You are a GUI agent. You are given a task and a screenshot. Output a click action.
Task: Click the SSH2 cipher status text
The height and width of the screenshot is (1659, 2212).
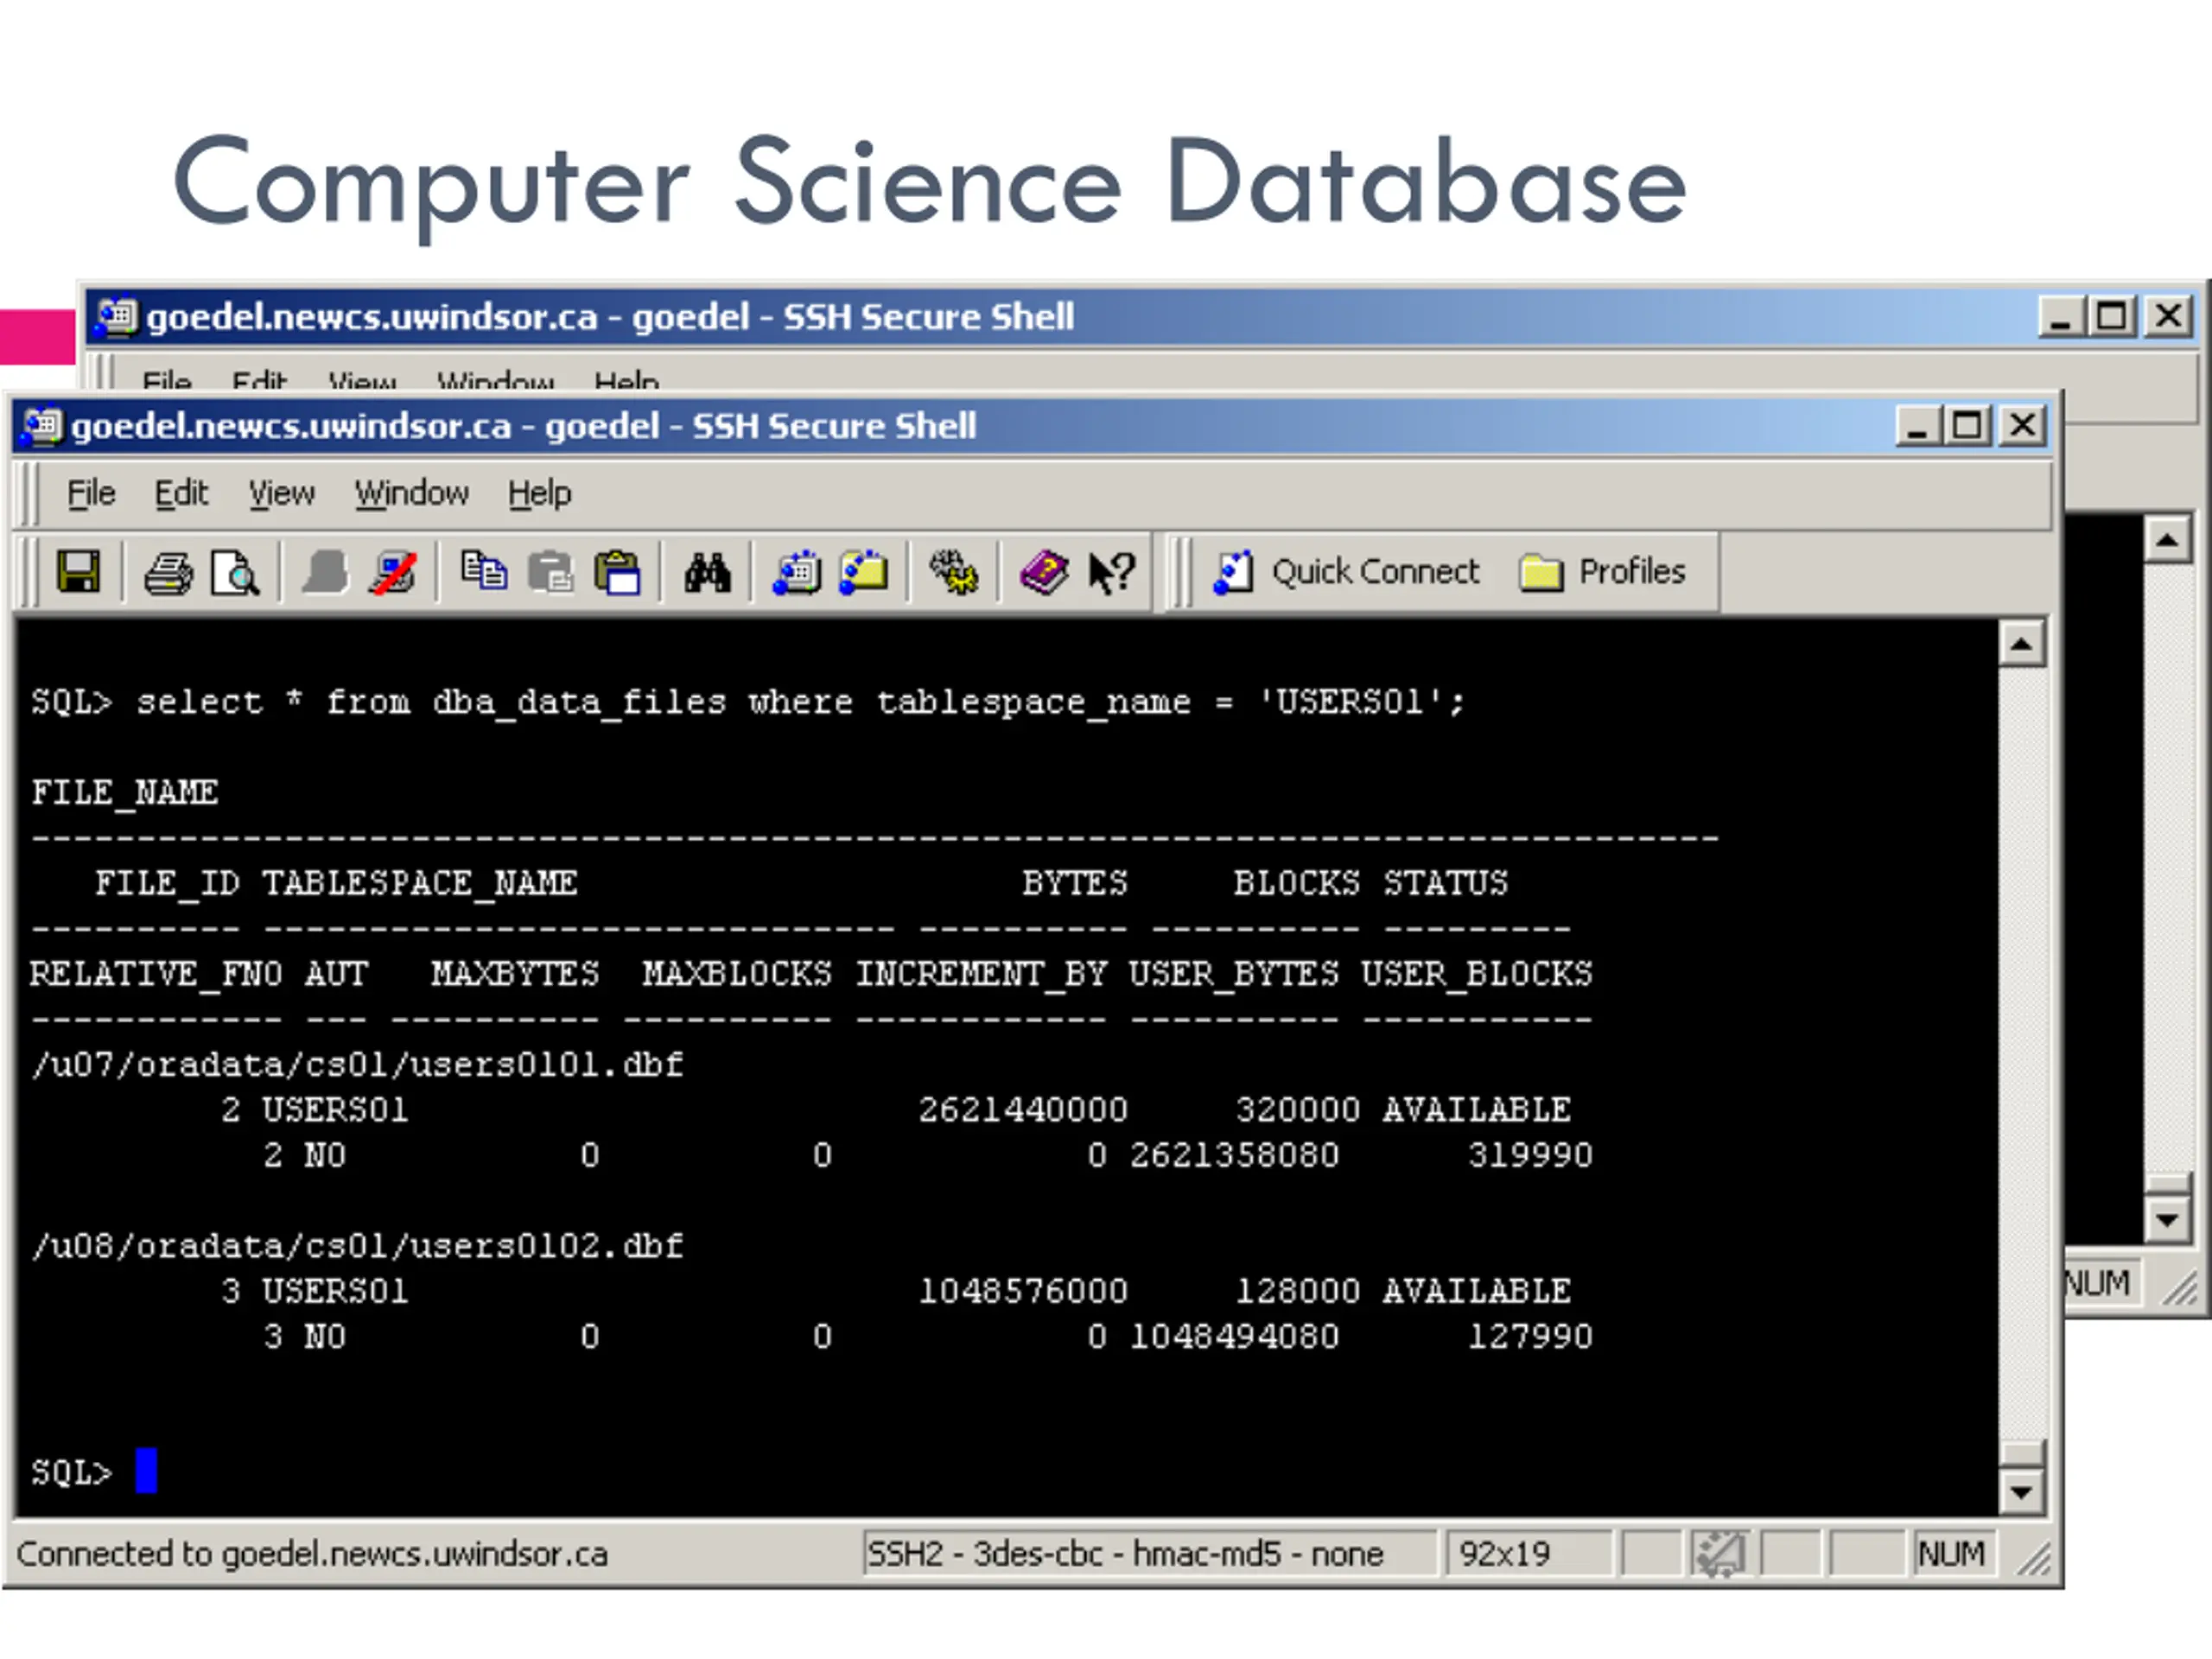[x=1125, y=1554]
